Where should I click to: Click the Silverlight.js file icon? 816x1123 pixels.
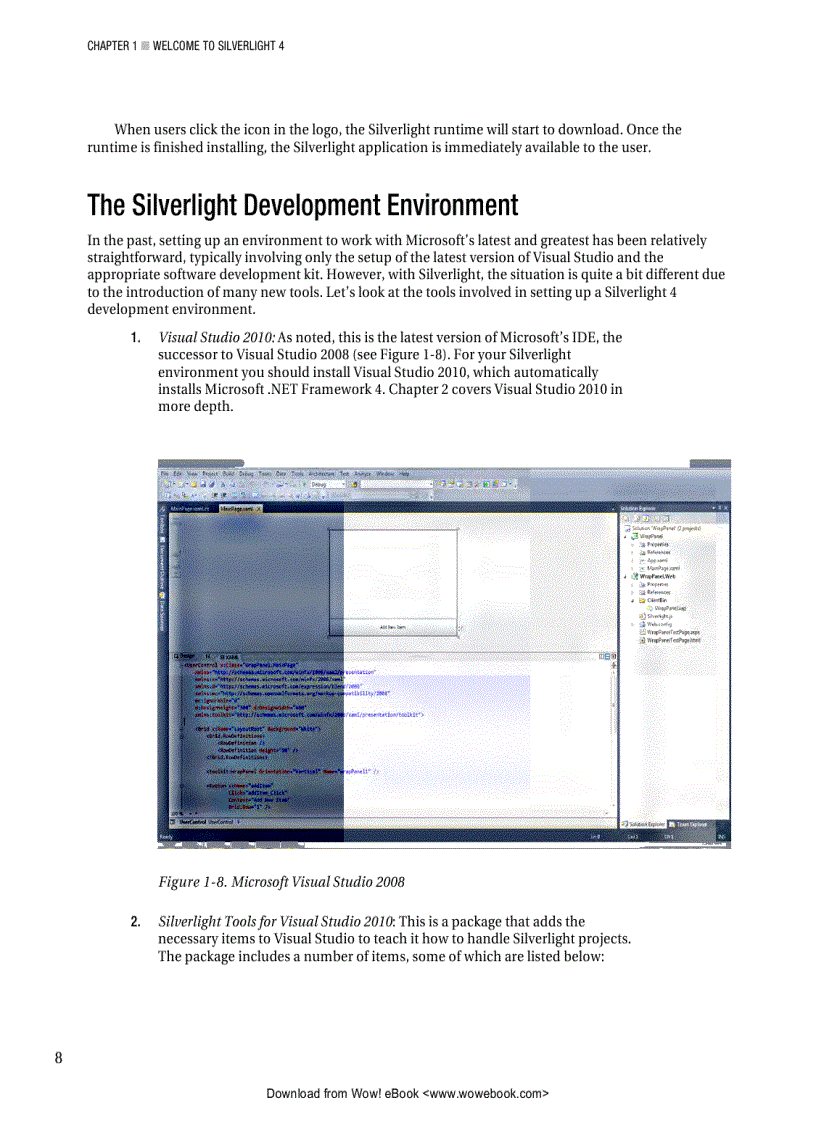coord(642,616)
